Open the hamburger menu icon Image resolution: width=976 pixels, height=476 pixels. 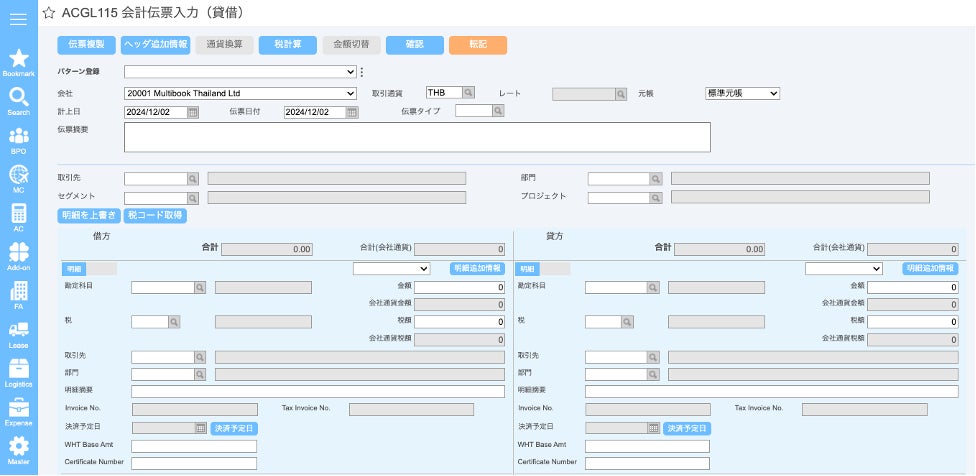tap(18, 17)
